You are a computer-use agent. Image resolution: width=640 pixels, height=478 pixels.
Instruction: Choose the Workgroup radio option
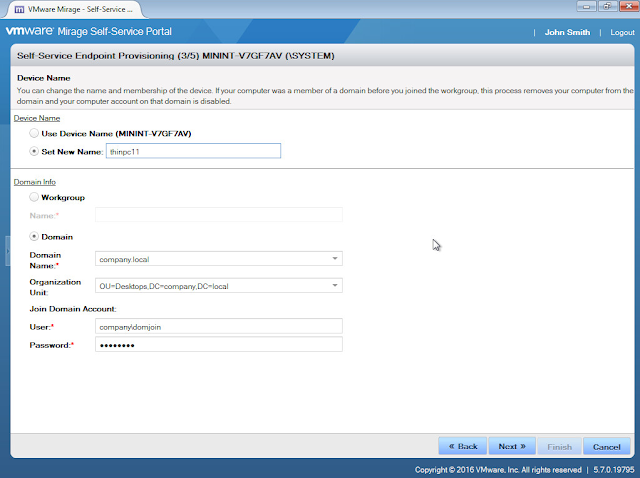pyautogui.click(x=34, y=197)
